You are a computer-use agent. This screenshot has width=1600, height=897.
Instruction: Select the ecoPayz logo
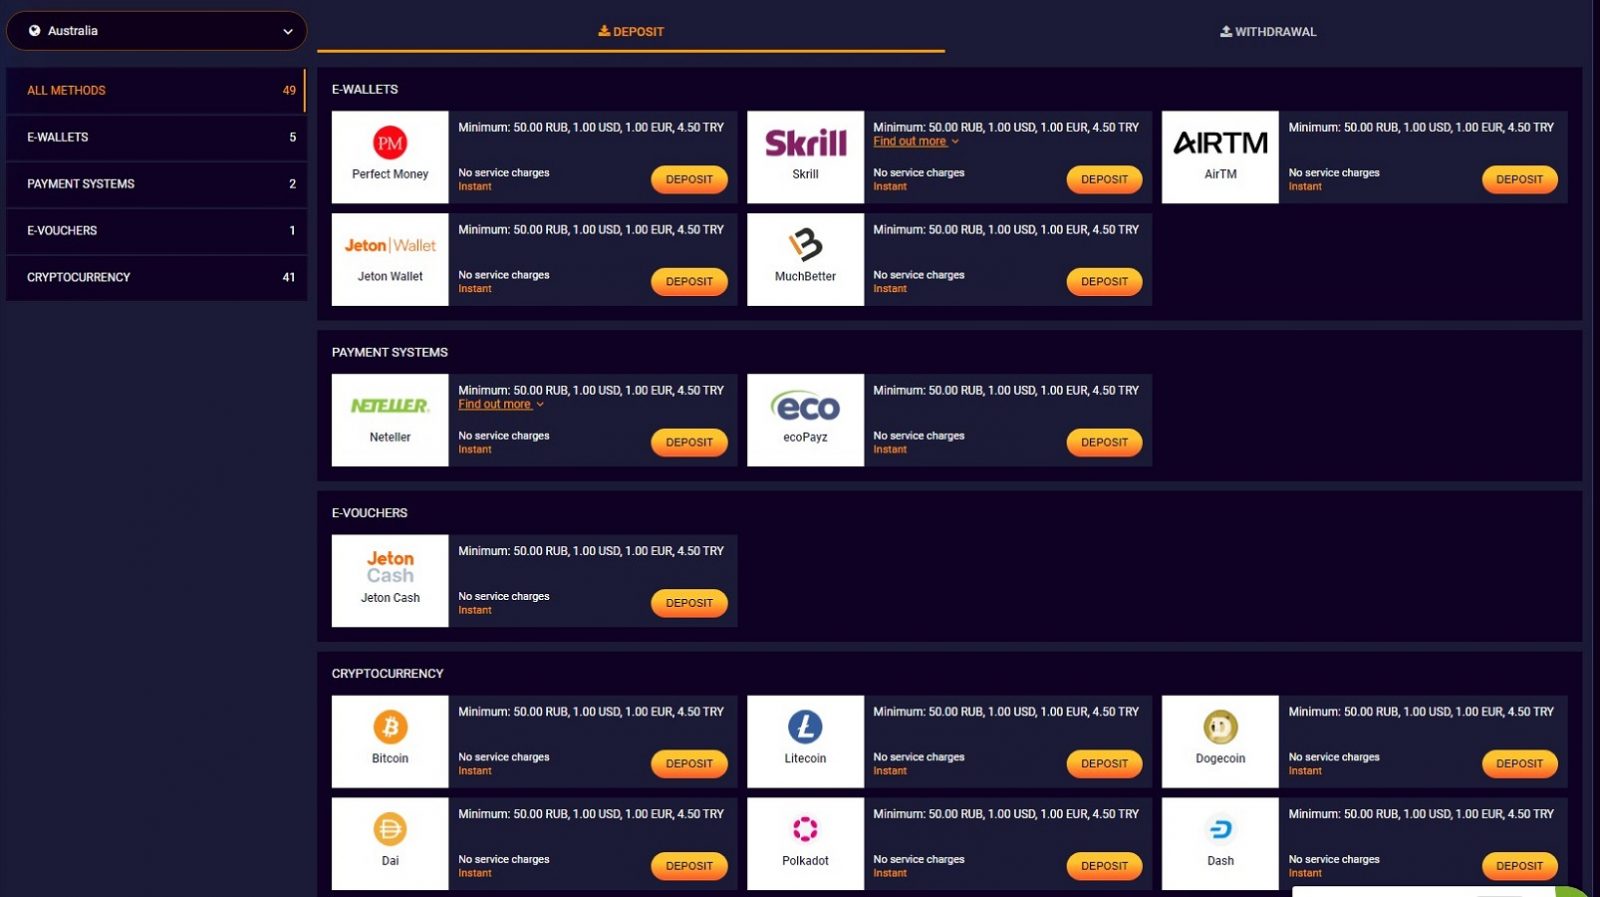click(x=805, y=407)
